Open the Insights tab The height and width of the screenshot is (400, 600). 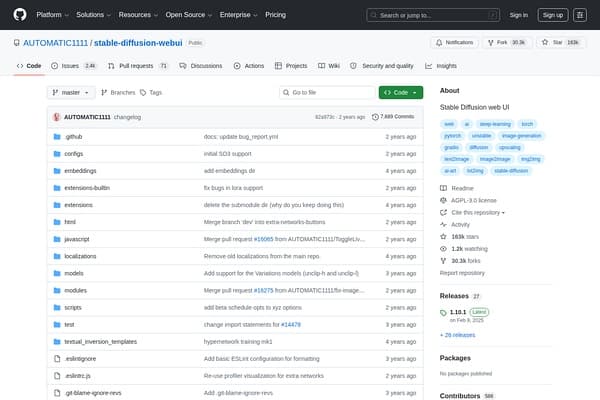tap(441, 66)
